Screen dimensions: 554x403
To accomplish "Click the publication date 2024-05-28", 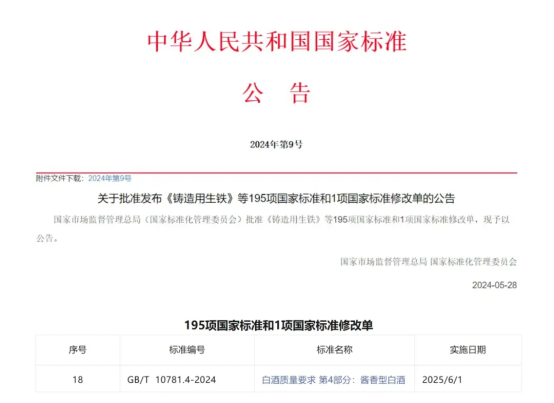I will pos(494,285).
